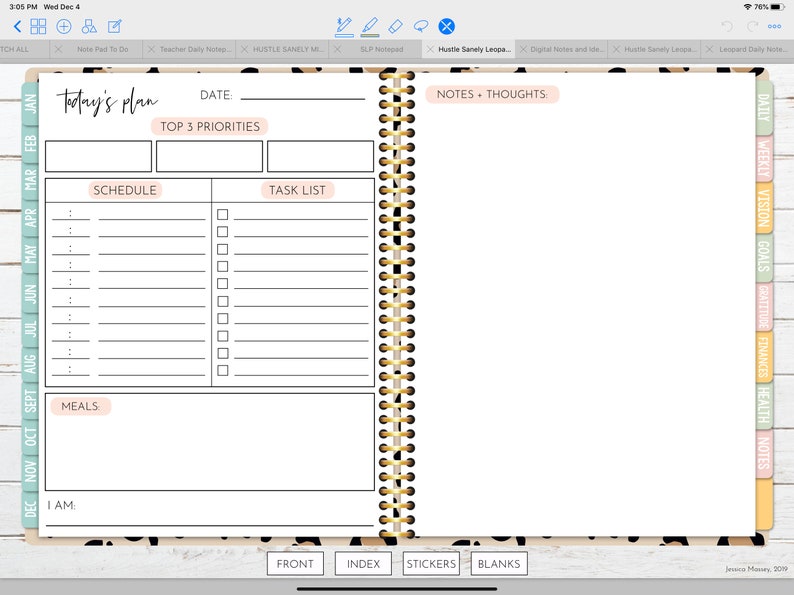
Task: Open the WEEKLY side tab
Action: tap(764, 159)
